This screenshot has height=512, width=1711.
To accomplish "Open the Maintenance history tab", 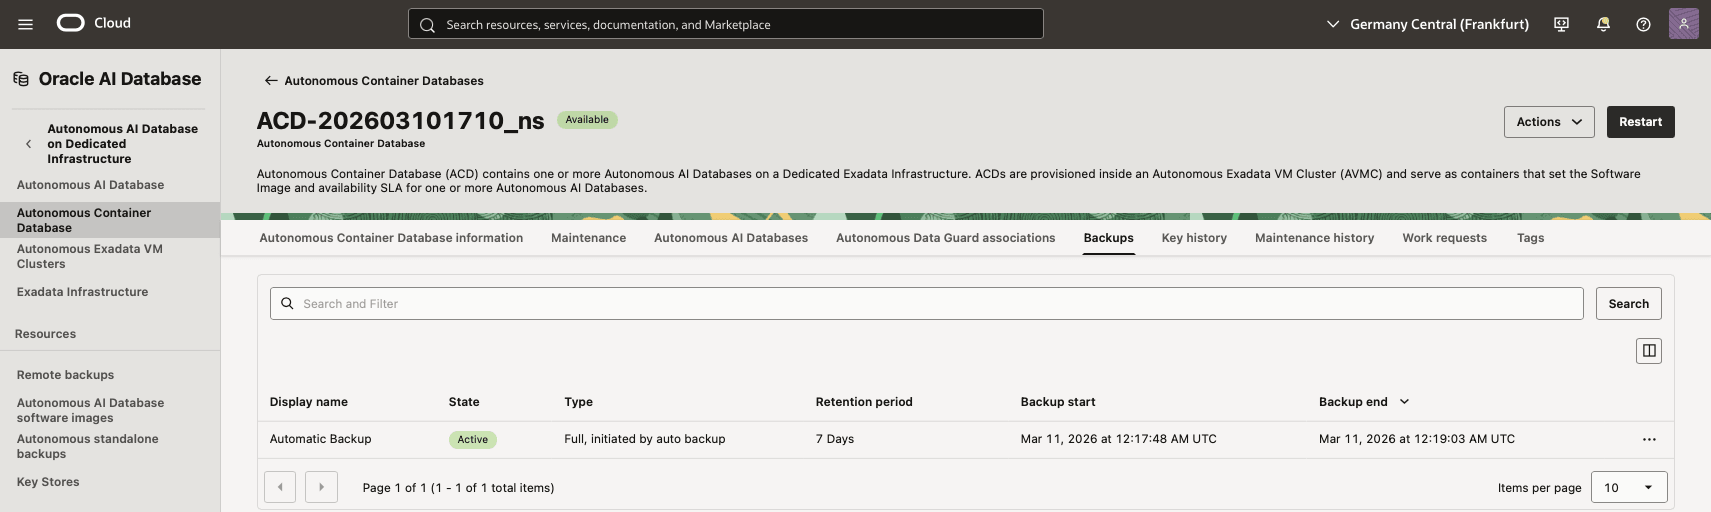I will pos(1314,238).
